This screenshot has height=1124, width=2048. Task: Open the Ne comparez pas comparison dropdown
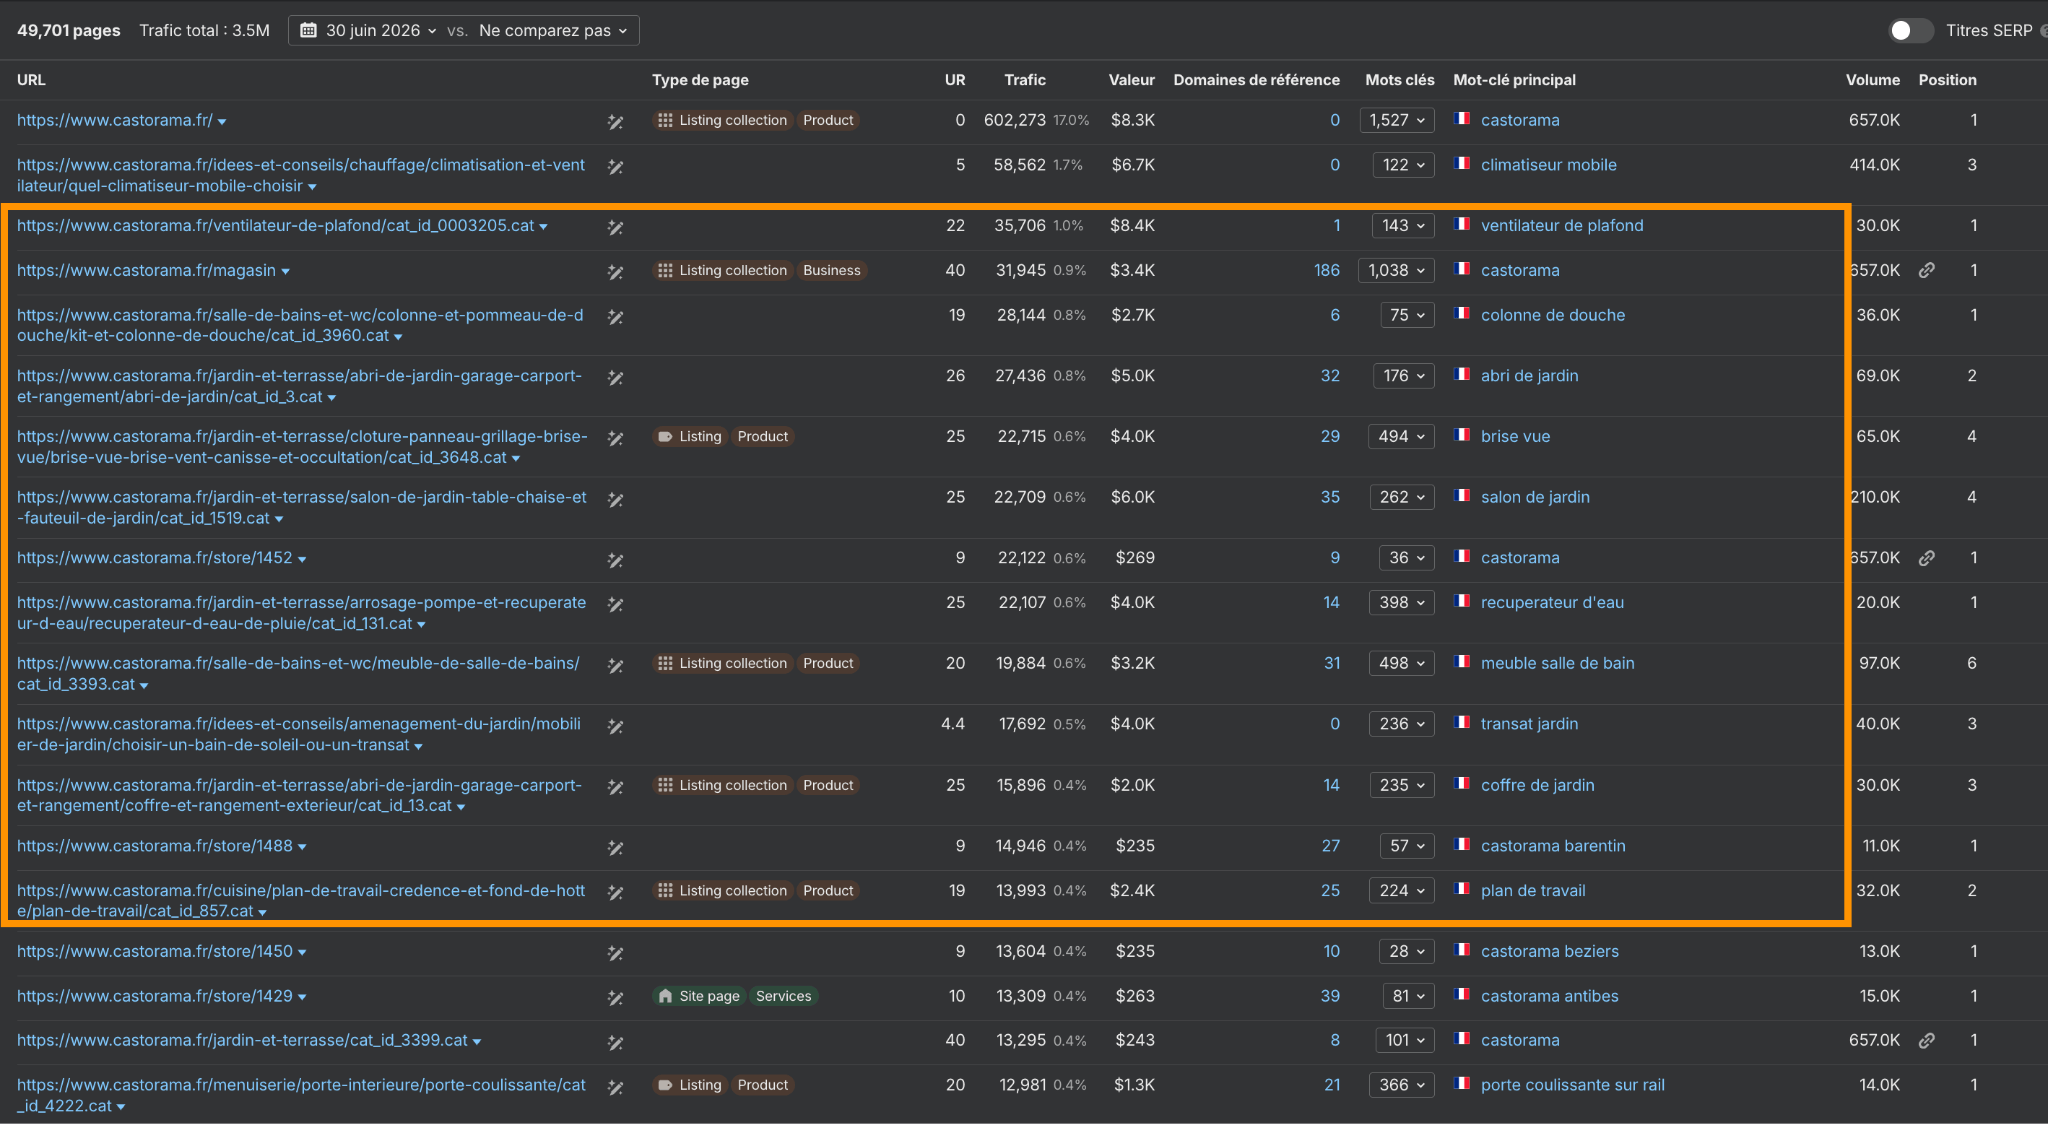553,30
